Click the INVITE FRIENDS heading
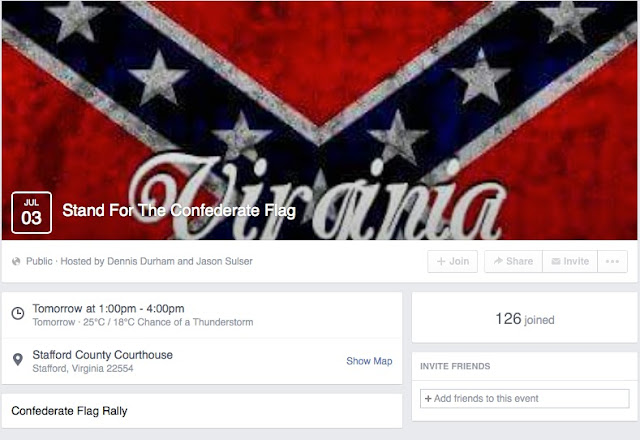Viewport: 640px width, 440px height. [455, 366]
